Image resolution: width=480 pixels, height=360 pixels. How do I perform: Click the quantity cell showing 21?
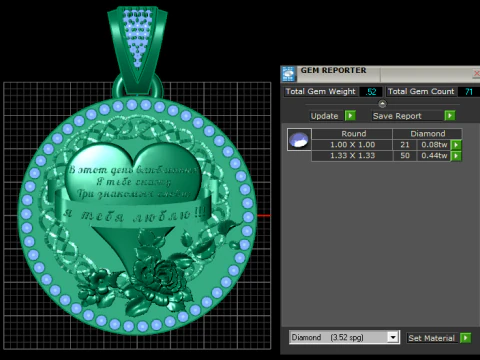pyautogui.click(x=405, y=145)
